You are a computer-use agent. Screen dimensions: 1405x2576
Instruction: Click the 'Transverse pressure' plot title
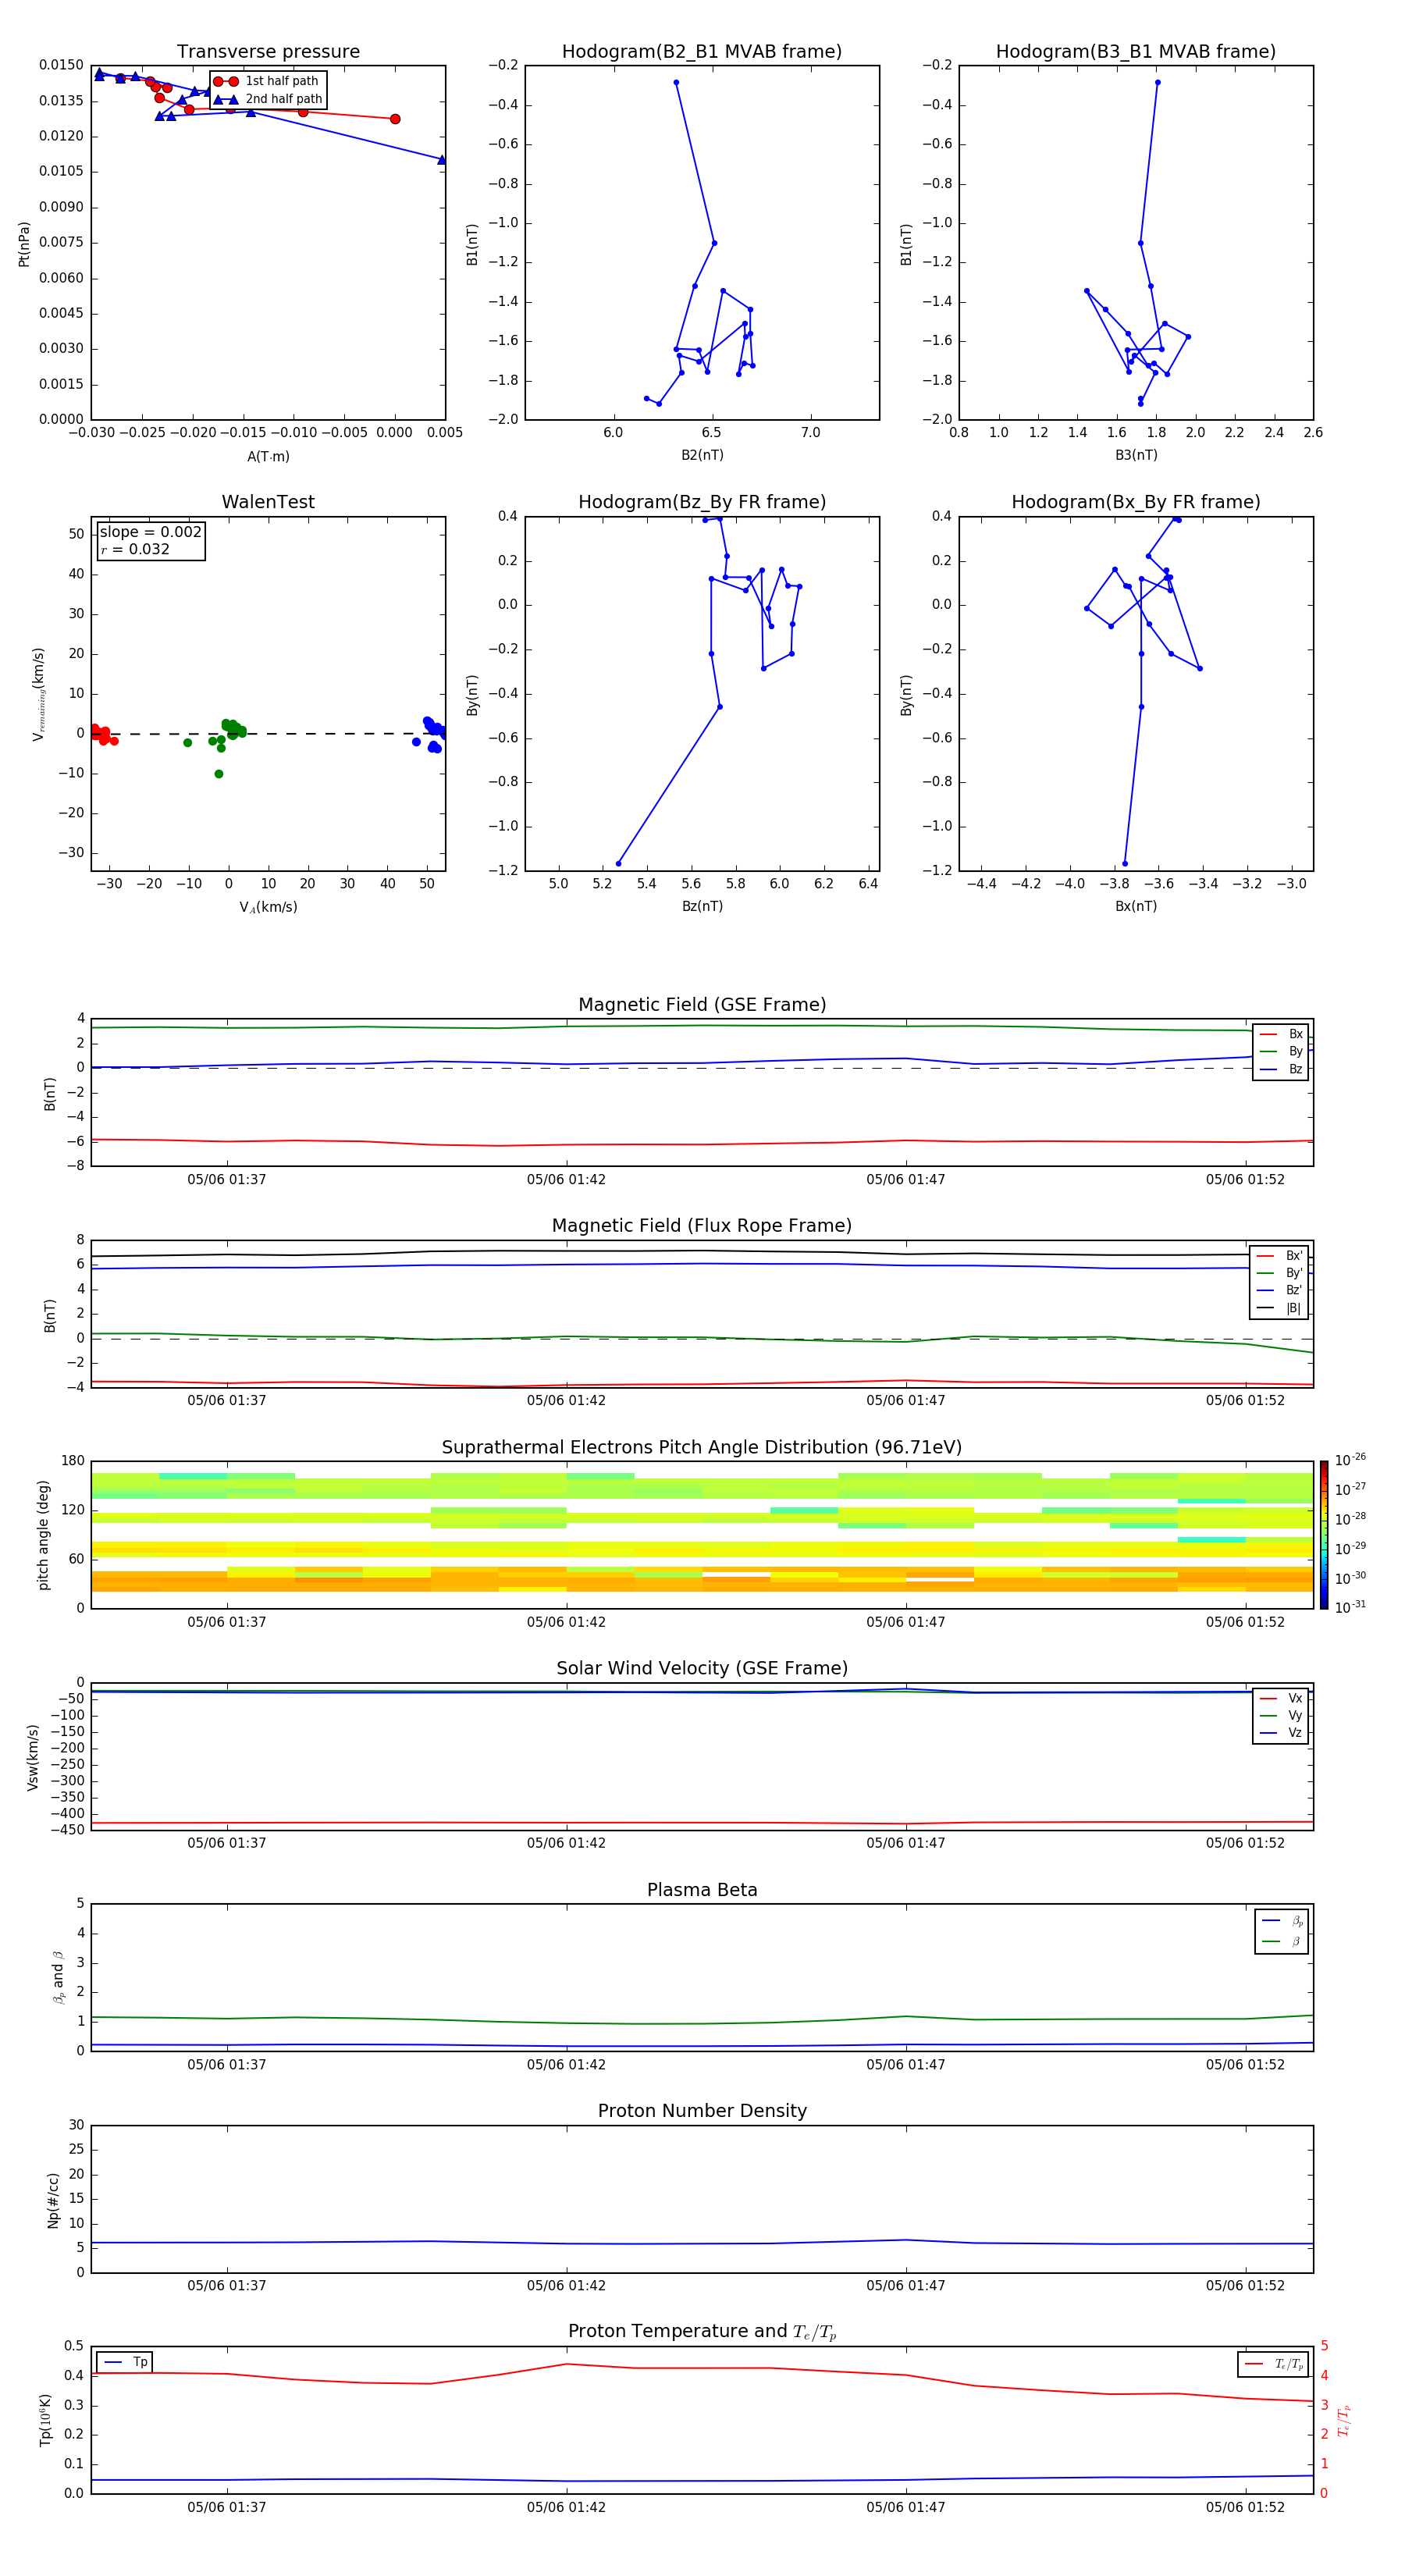click(x=268, y=52)
